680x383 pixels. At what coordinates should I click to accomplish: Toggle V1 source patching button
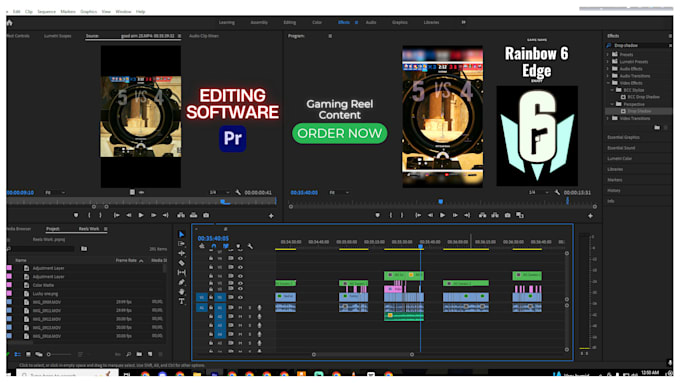(x=201, y=298)
